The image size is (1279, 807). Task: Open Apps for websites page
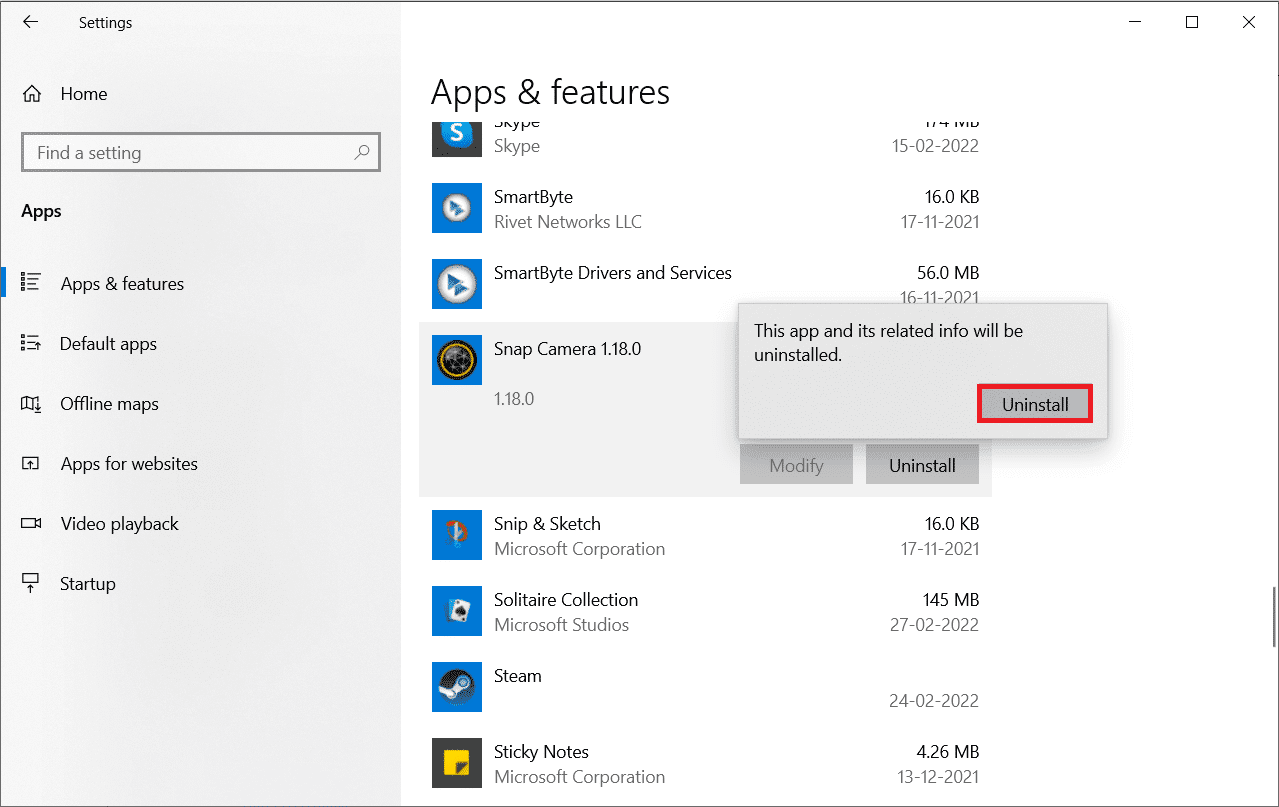pyautogui.click(x=129, y=464)
